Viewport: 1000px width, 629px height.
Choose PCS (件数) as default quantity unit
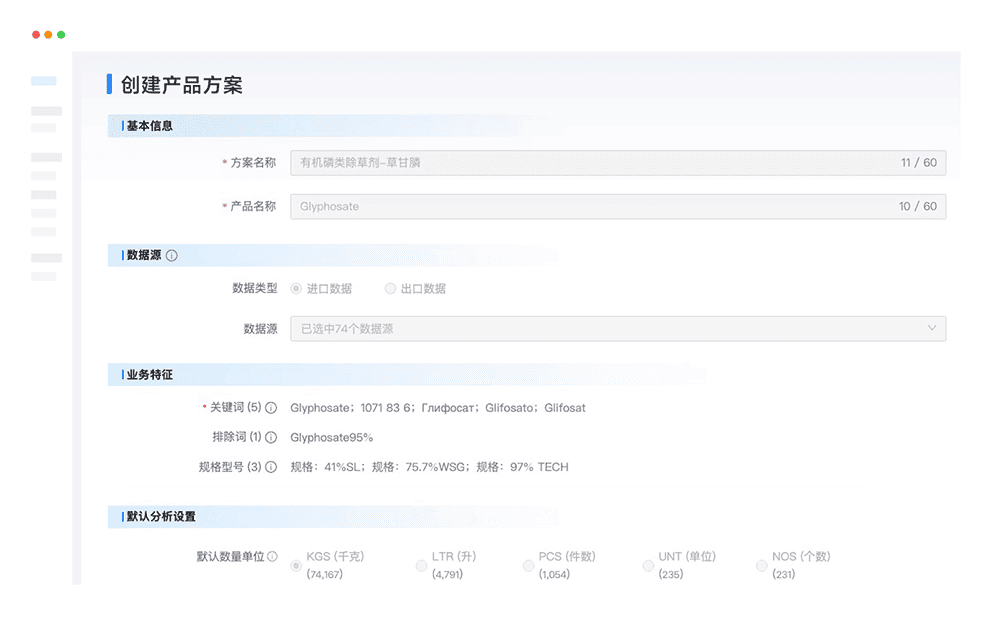(x=528, y=566)
